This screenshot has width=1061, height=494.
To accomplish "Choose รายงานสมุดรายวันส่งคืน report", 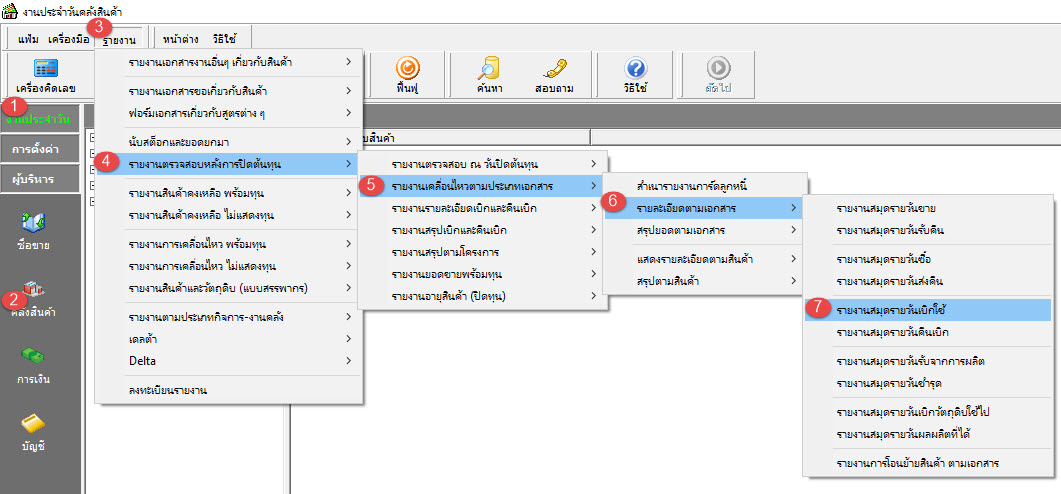I will click(928, 281).
